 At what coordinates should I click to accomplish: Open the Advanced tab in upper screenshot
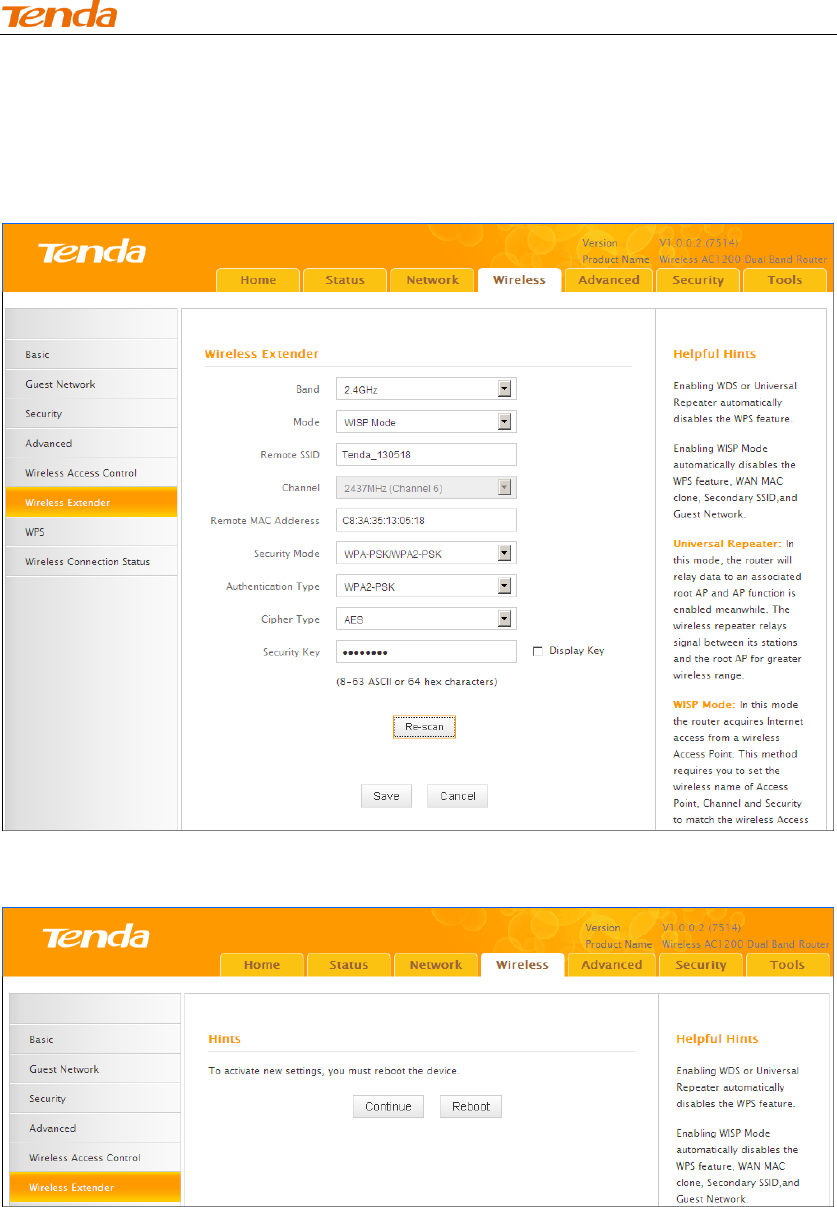(x=609, y=280)
